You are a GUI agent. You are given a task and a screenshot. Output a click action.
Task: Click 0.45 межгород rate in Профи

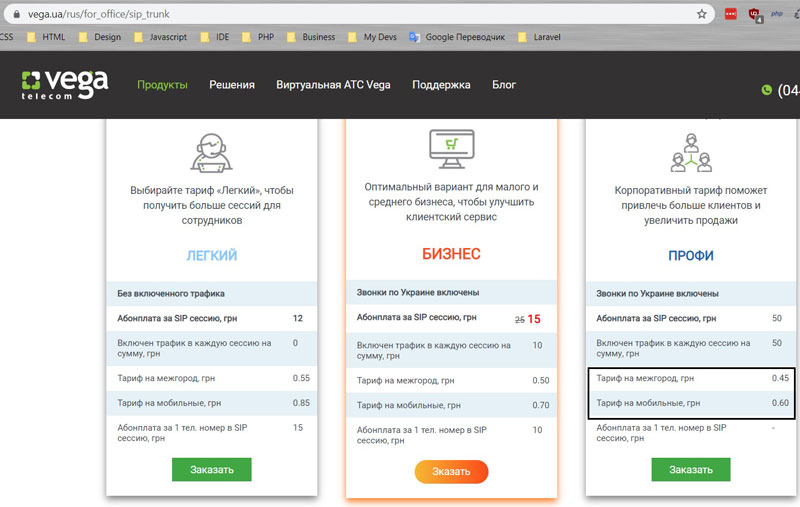(780, 378)
